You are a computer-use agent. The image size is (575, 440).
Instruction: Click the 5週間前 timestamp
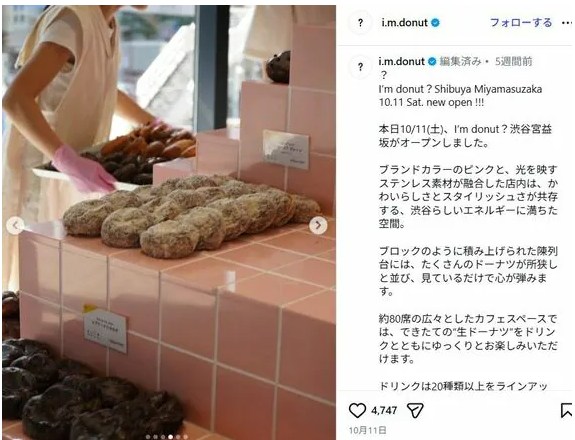pos(513,61)
